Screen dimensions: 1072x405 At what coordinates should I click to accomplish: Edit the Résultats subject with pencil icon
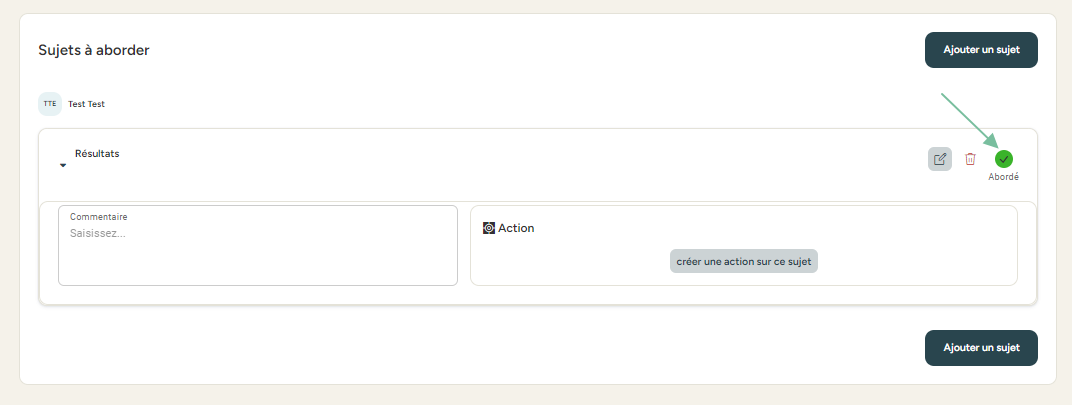click(x=940, y=159)
